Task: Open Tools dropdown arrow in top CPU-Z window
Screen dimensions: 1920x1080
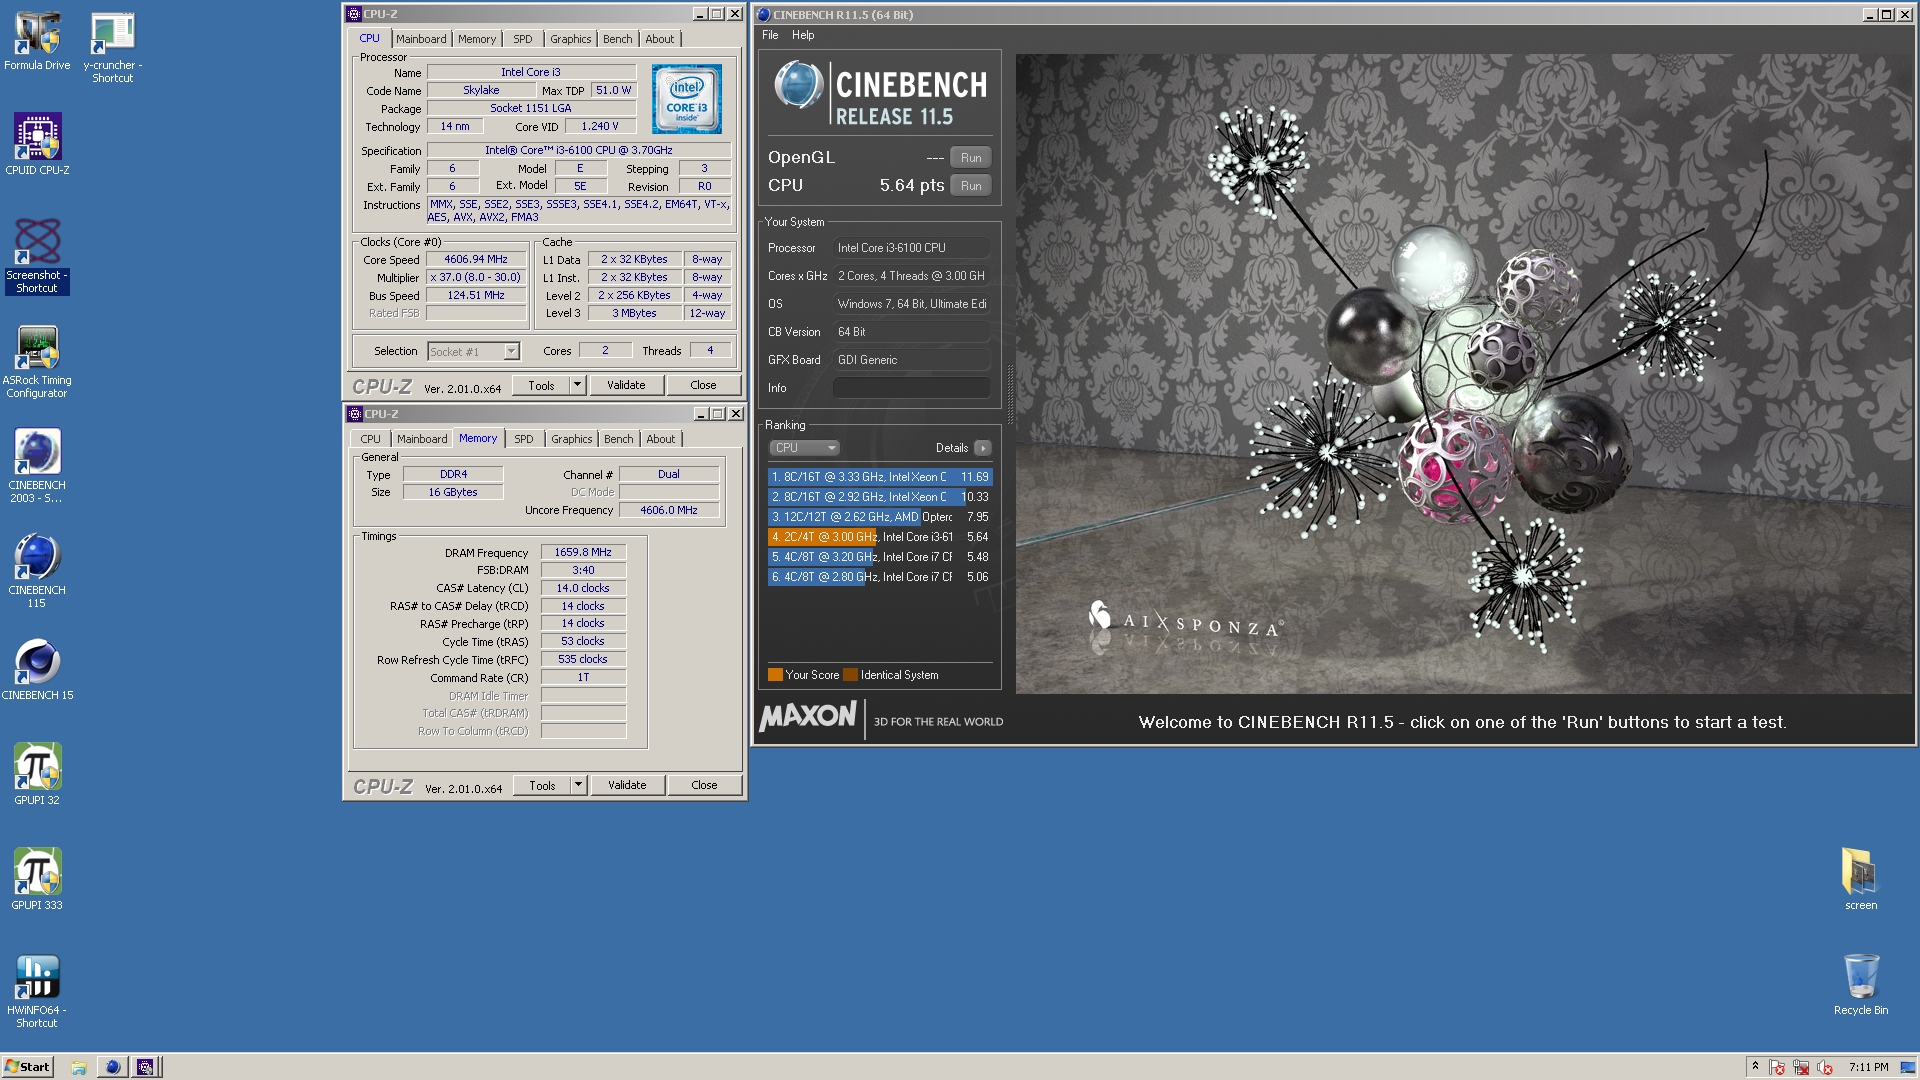Action: (577, 385)
